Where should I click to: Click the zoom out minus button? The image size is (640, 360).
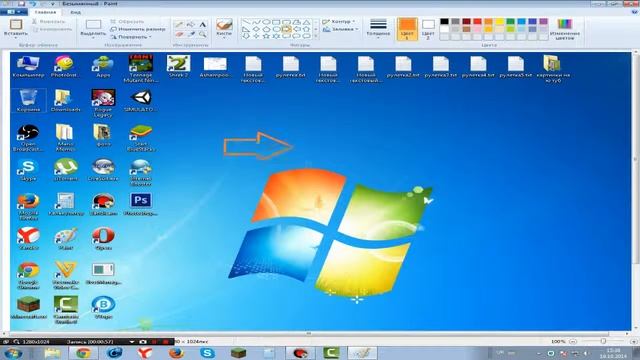[x=573, y=341]
